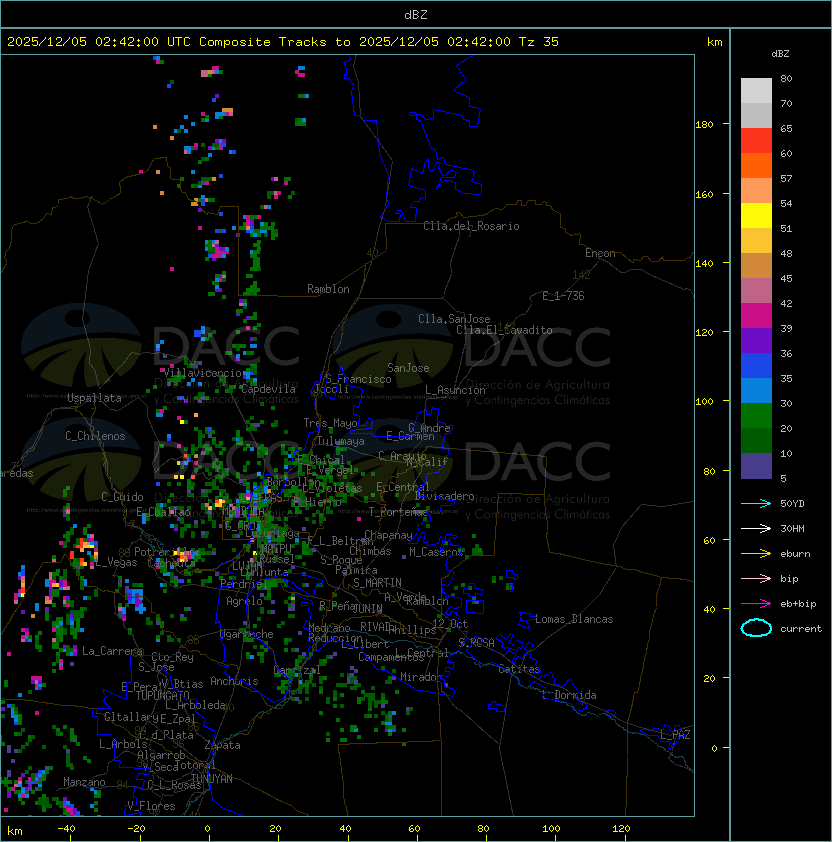Screen dimensions: 832x842
Task: Select the 36 dBZ blue swatch
Action: [x=756, y=366]
